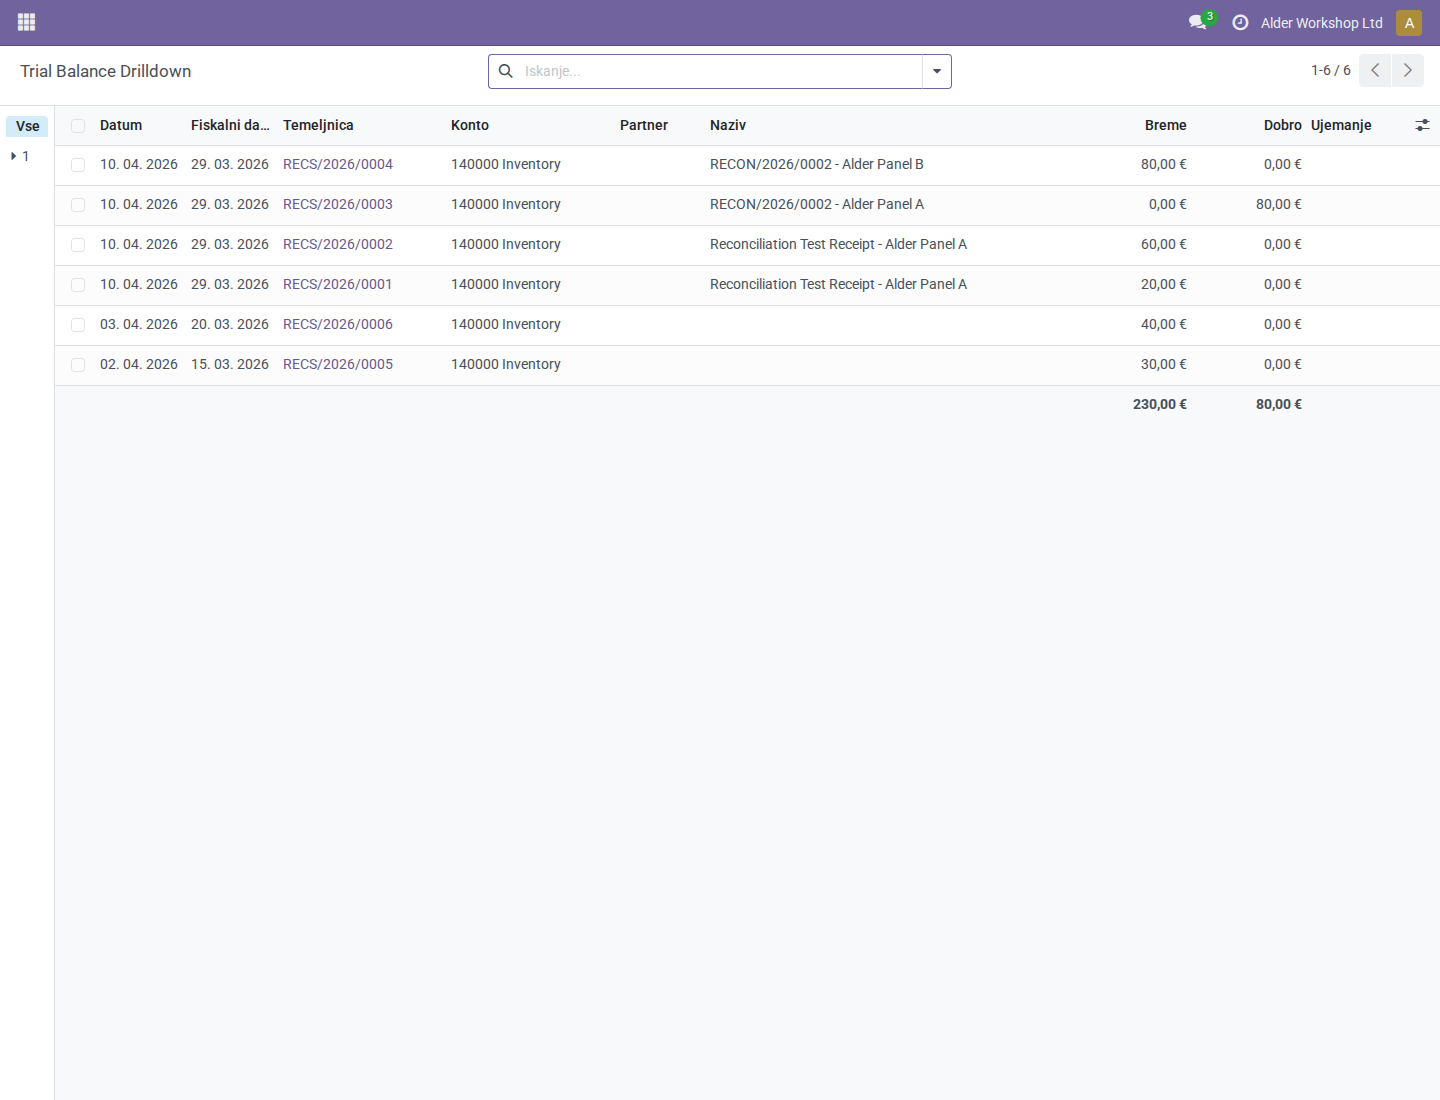Open journal entry RECS/2026/0006
This screenshot has width=1440, height=1100.
338,324
